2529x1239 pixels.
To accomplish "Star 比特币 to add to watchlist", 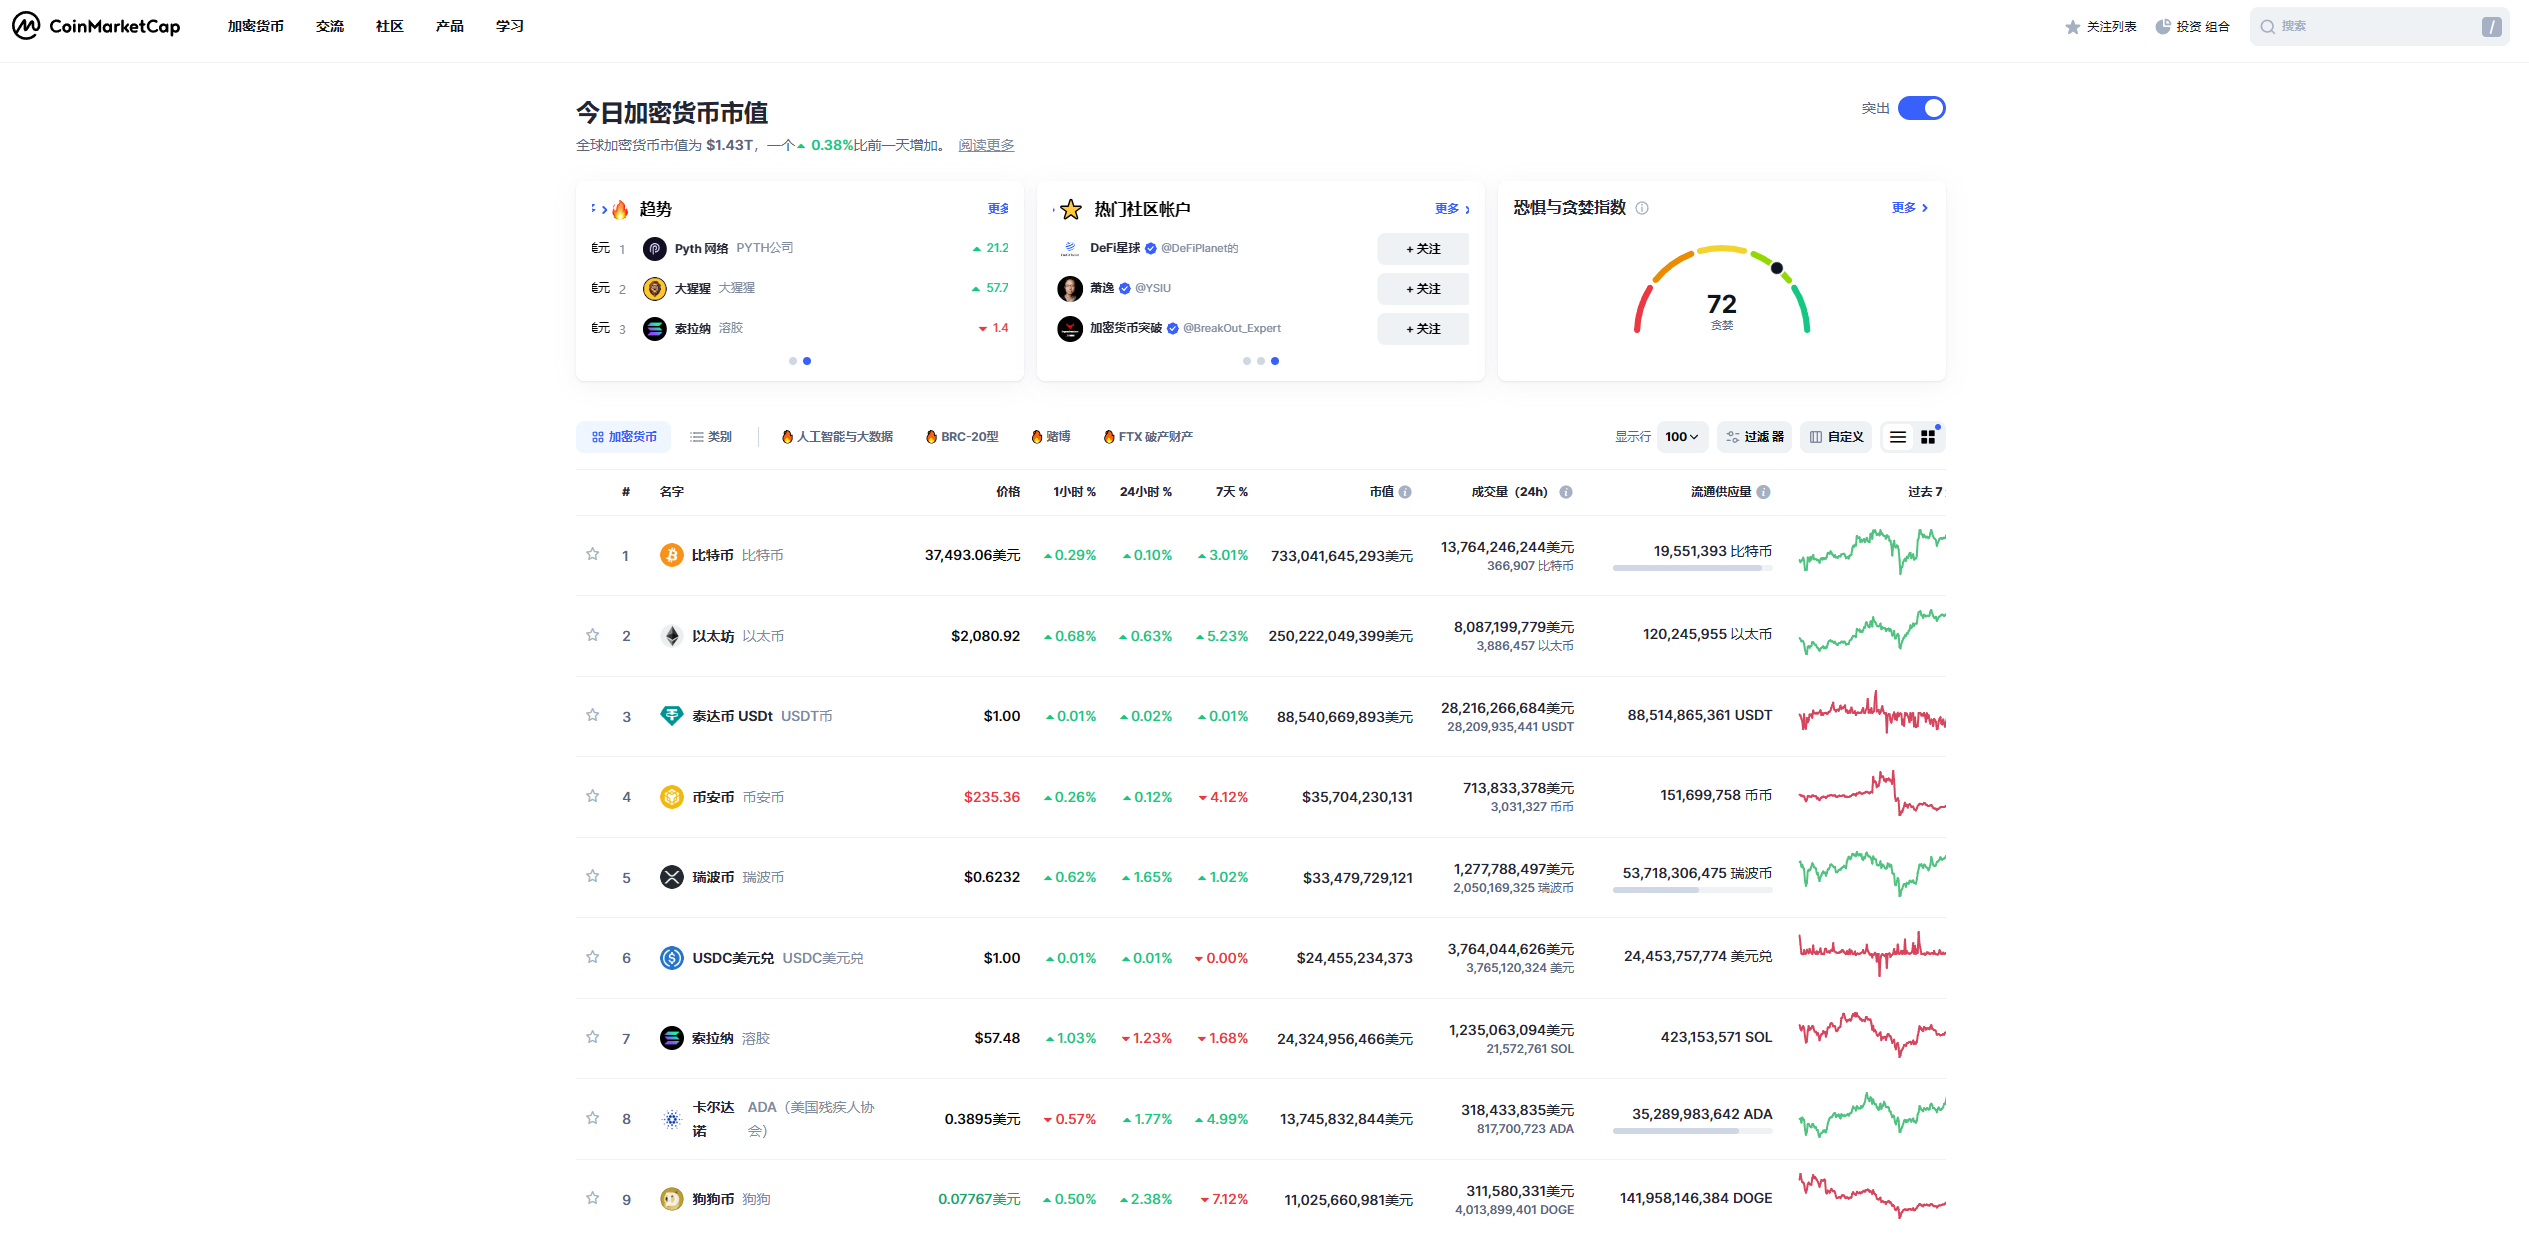I will (x=592, y=554).
